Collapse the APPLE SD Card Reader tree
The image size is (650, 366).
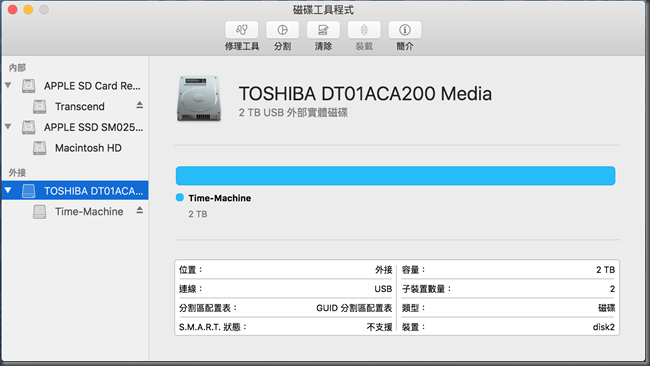coord(8,85)
